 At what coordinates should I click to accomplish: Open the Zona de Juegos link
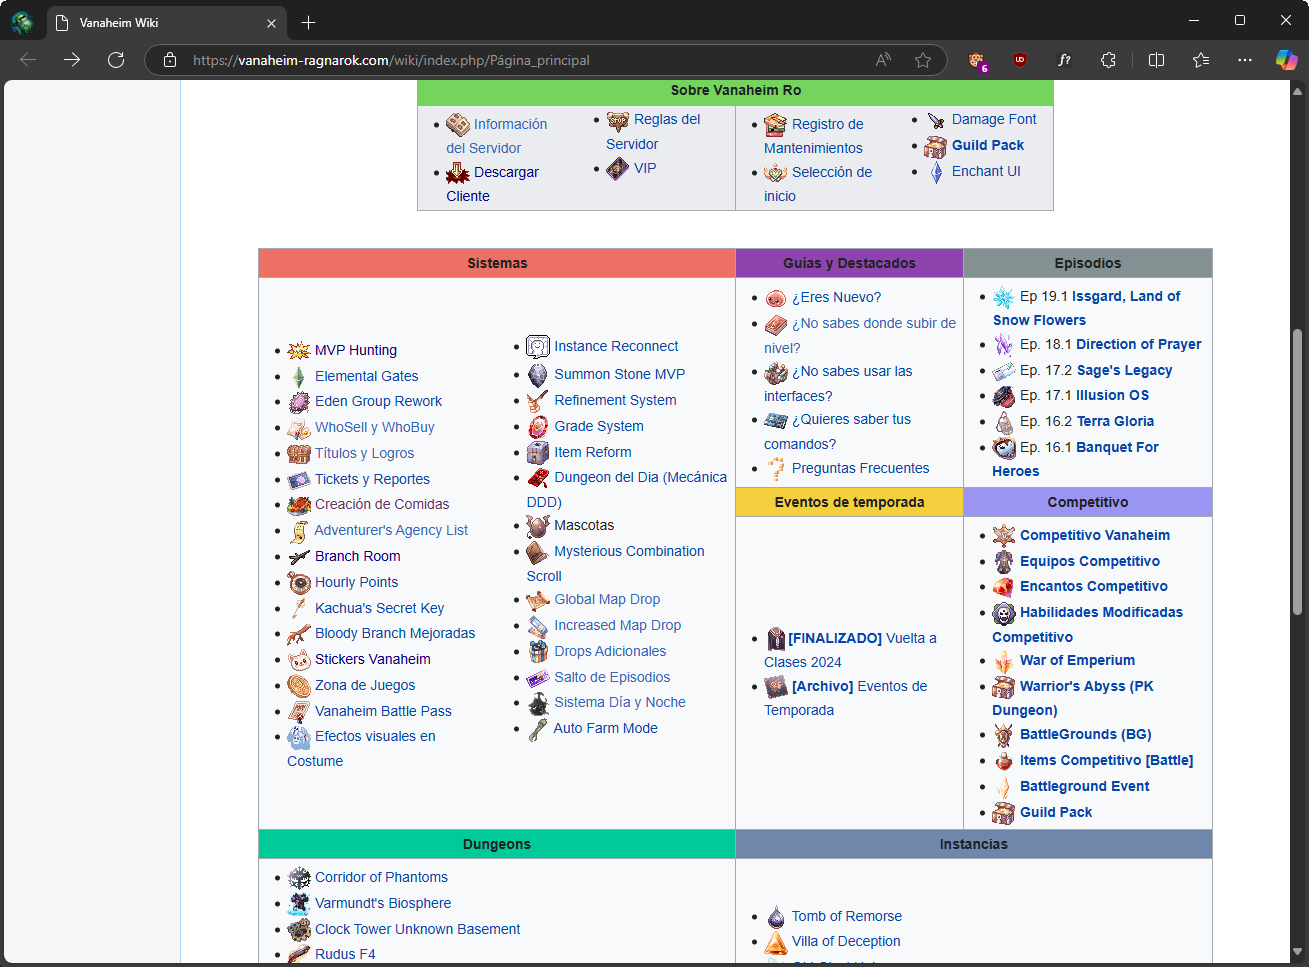(x=365, y=685)
